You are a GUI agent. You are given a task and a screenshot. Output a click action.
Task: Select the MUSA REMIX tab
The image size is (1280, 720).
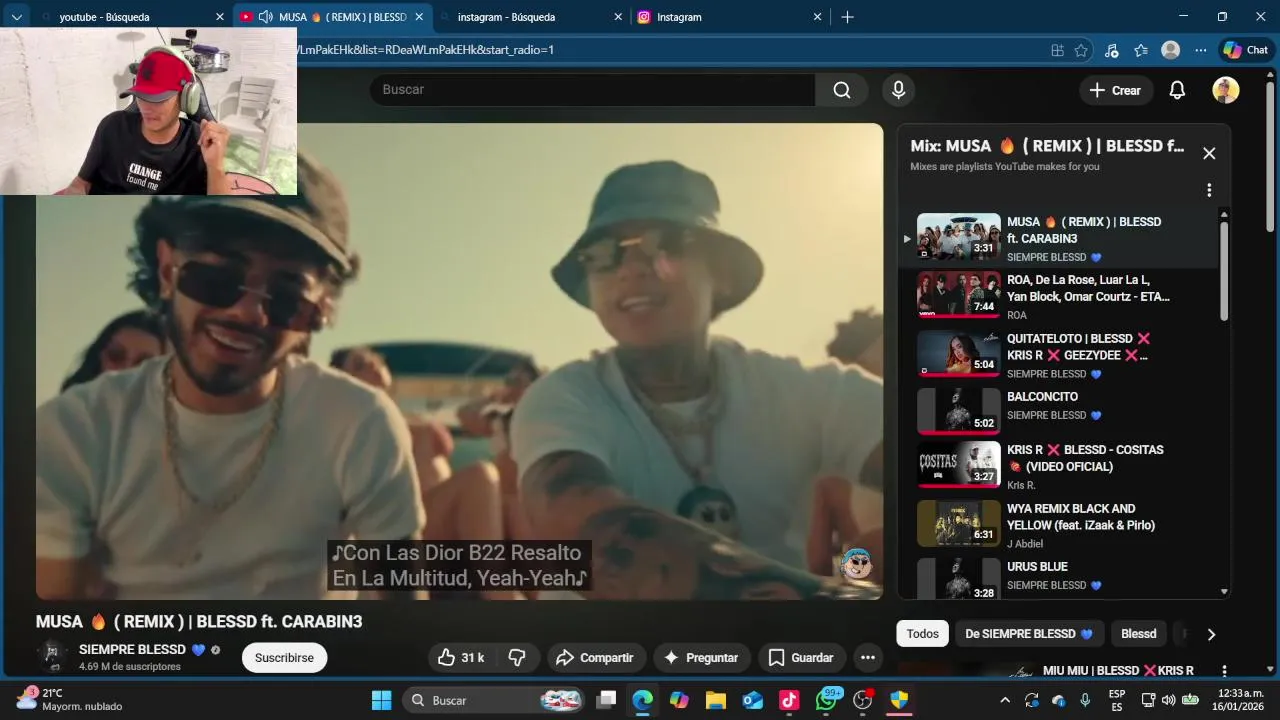coord(332,17)
